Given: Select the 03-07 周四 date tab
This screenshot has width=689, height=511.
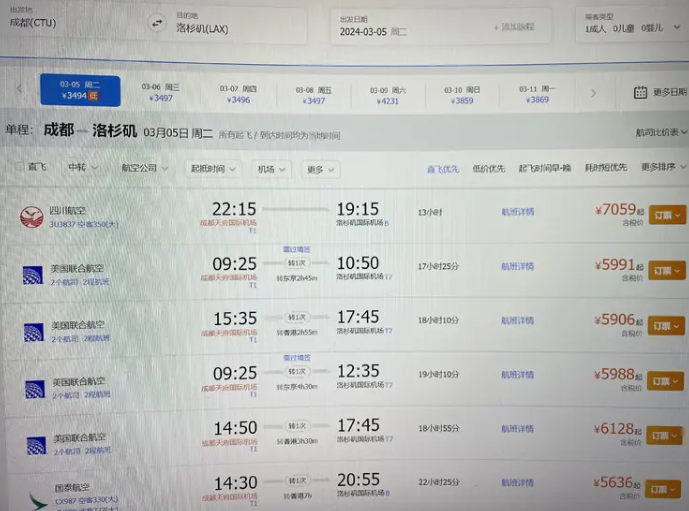Looking at the screenshot, I should click(238, 94).
